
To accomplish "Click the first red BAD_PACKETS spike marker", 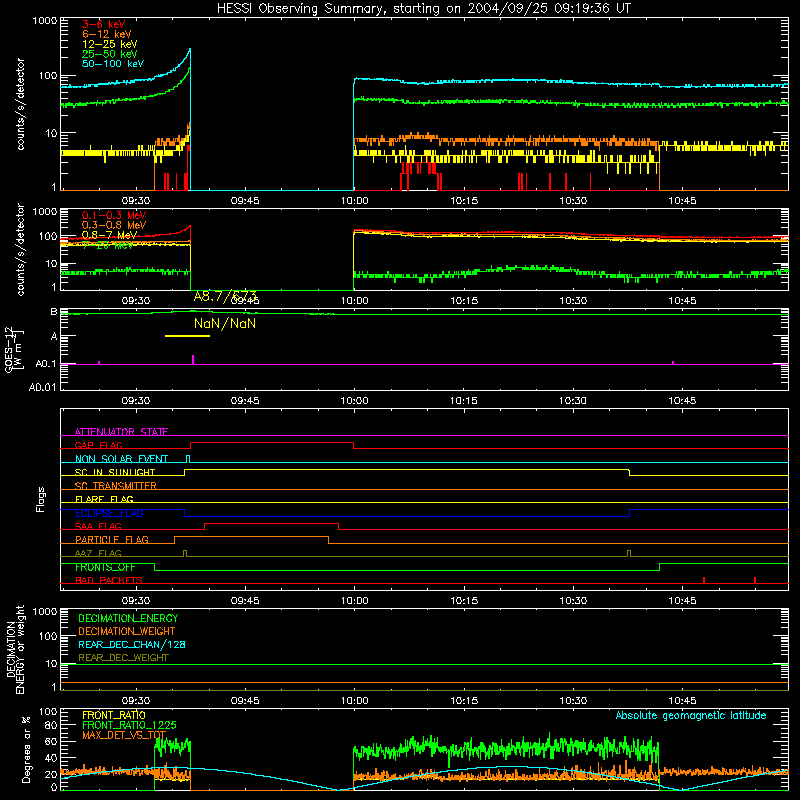I will pyautogui.click(x=704, y=580).
